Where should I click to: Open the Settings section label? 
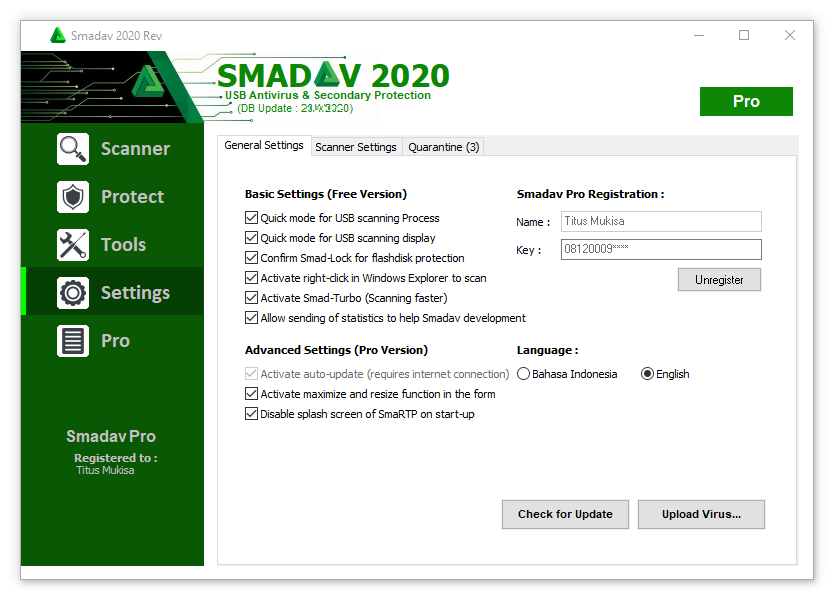point(135,292)
